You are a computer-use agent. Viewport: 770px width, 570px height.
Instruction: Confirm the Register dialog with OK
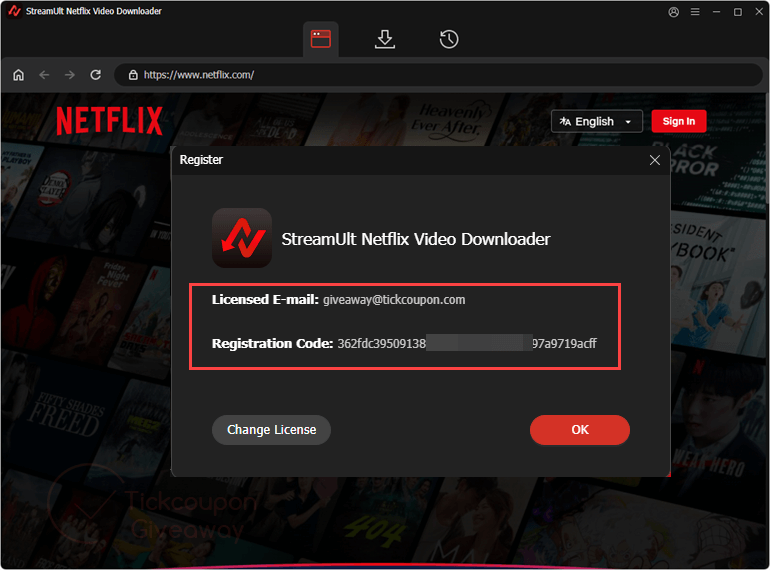pos(579,430)
